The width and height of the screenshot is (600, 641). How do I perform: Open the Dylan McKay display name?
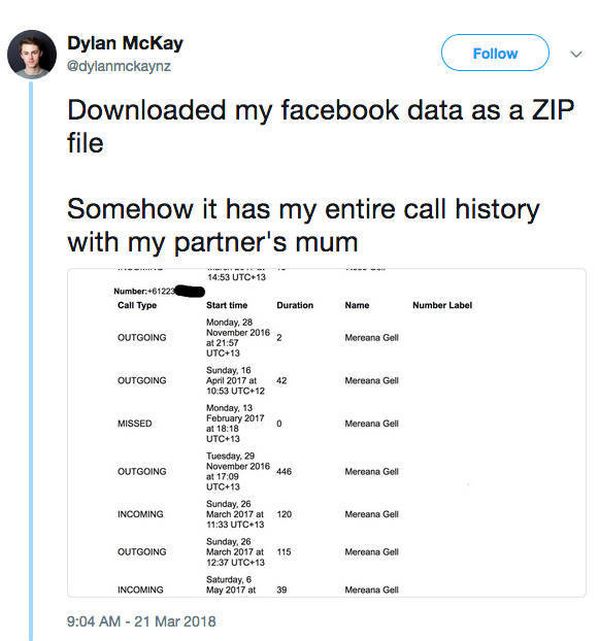tap(125, 43)
